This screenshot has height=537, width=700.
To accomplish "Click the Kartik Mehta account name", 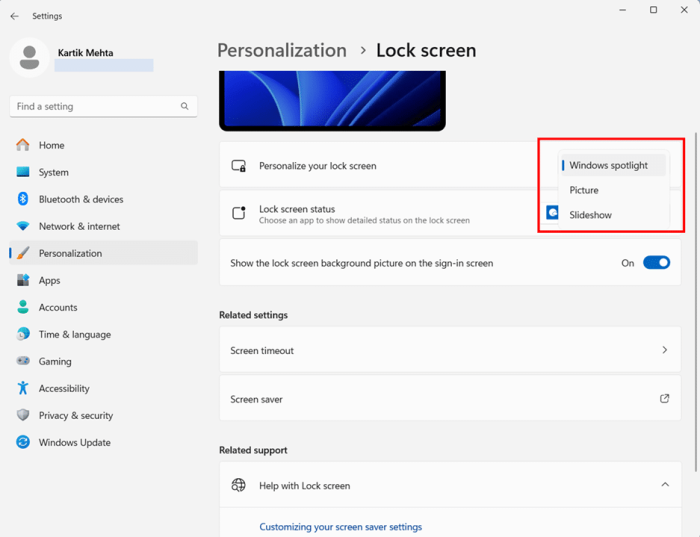I will [x=85, y=53].
